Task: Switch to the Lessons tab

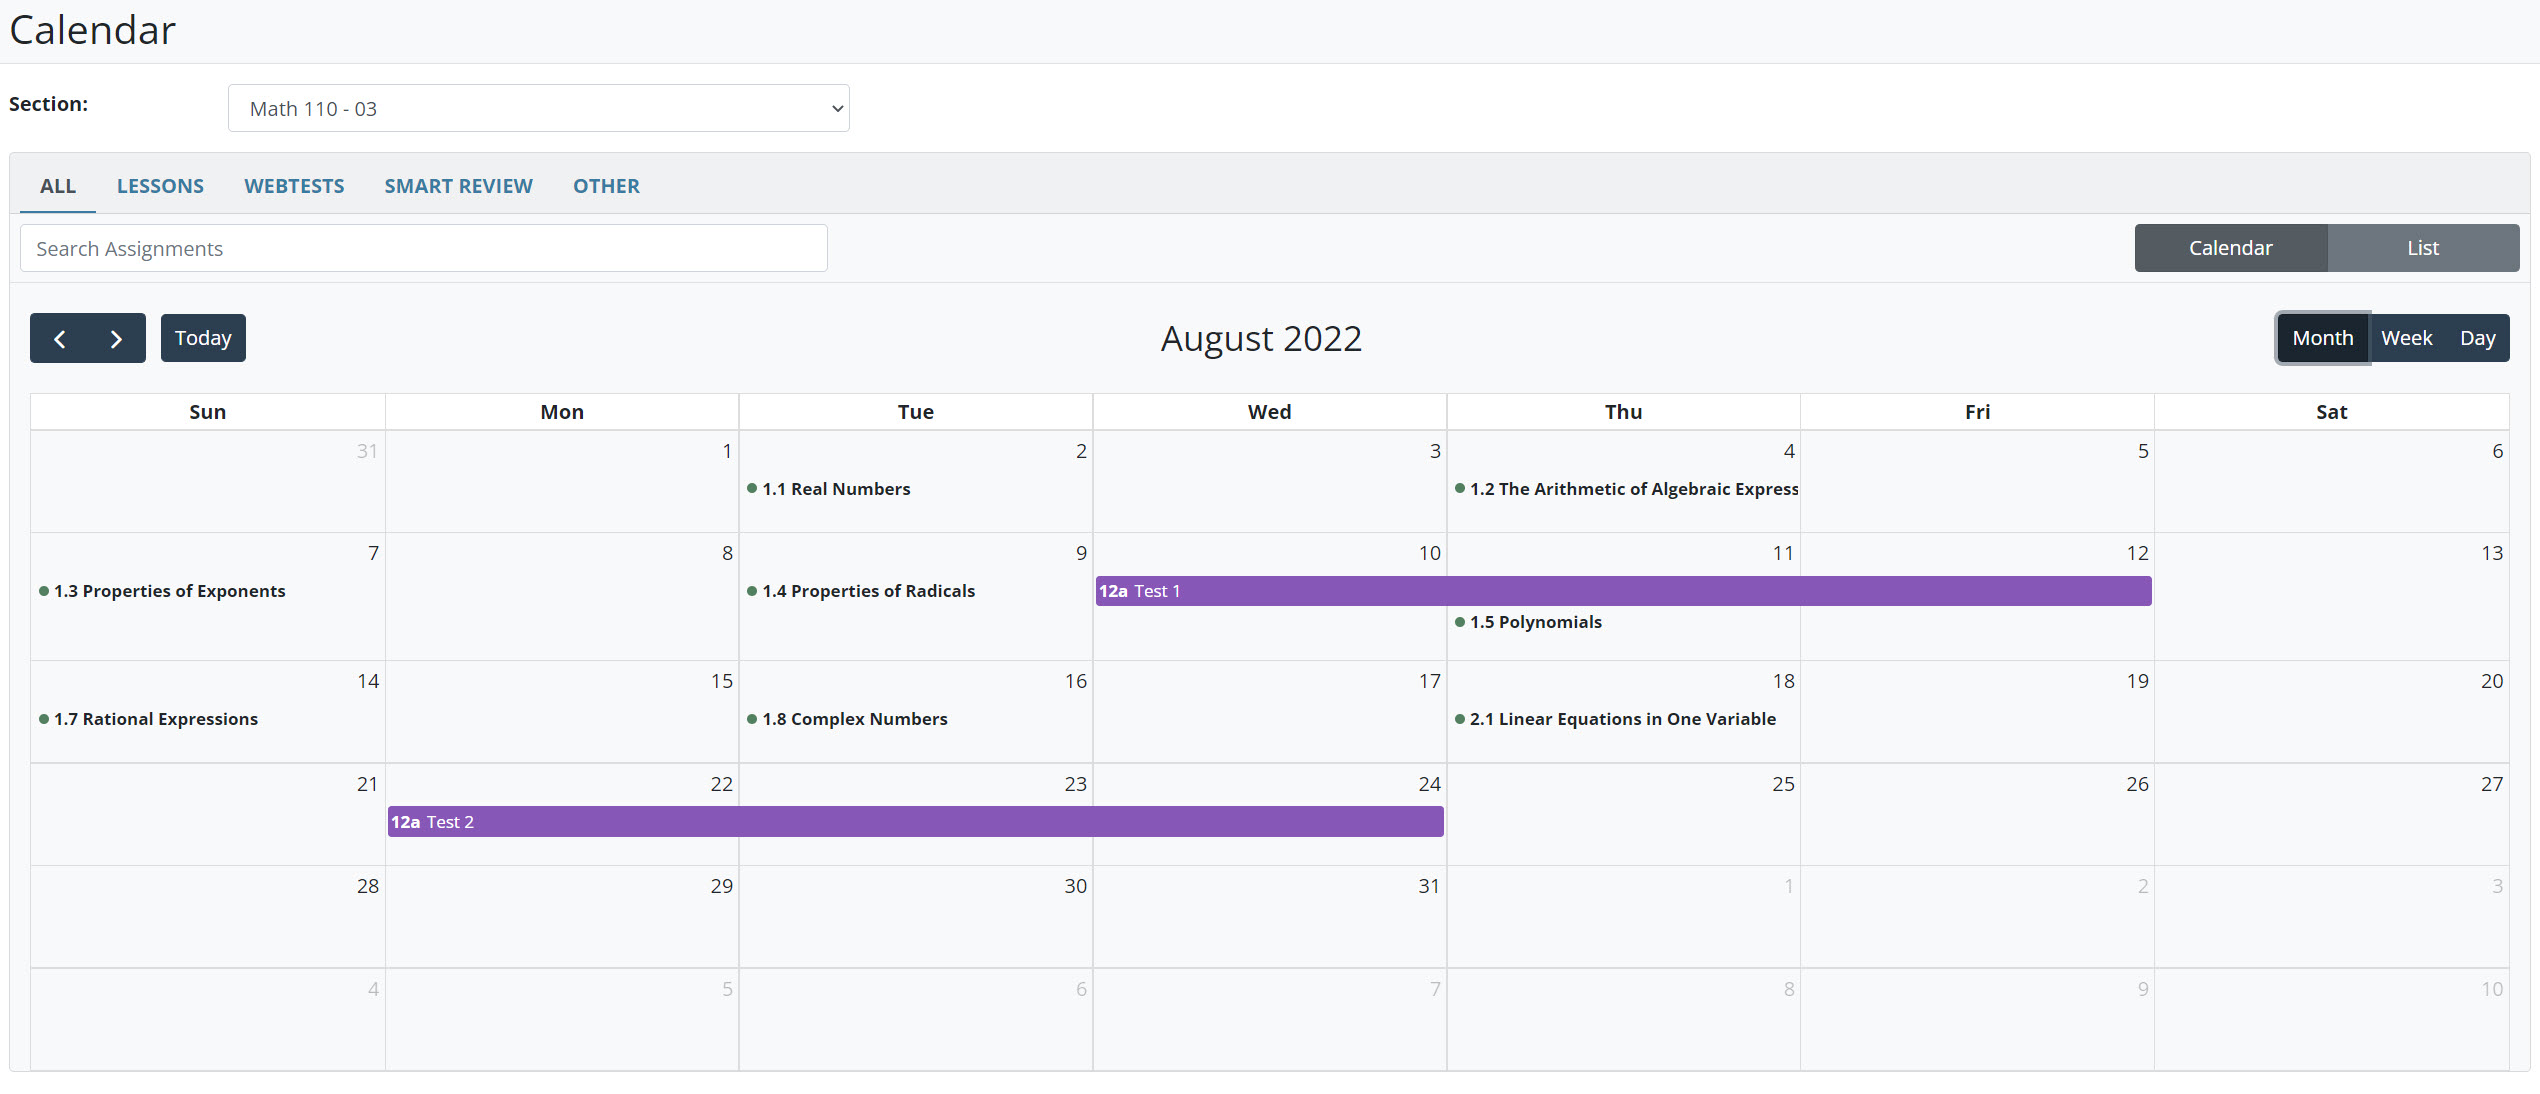Action: [160, 186]
